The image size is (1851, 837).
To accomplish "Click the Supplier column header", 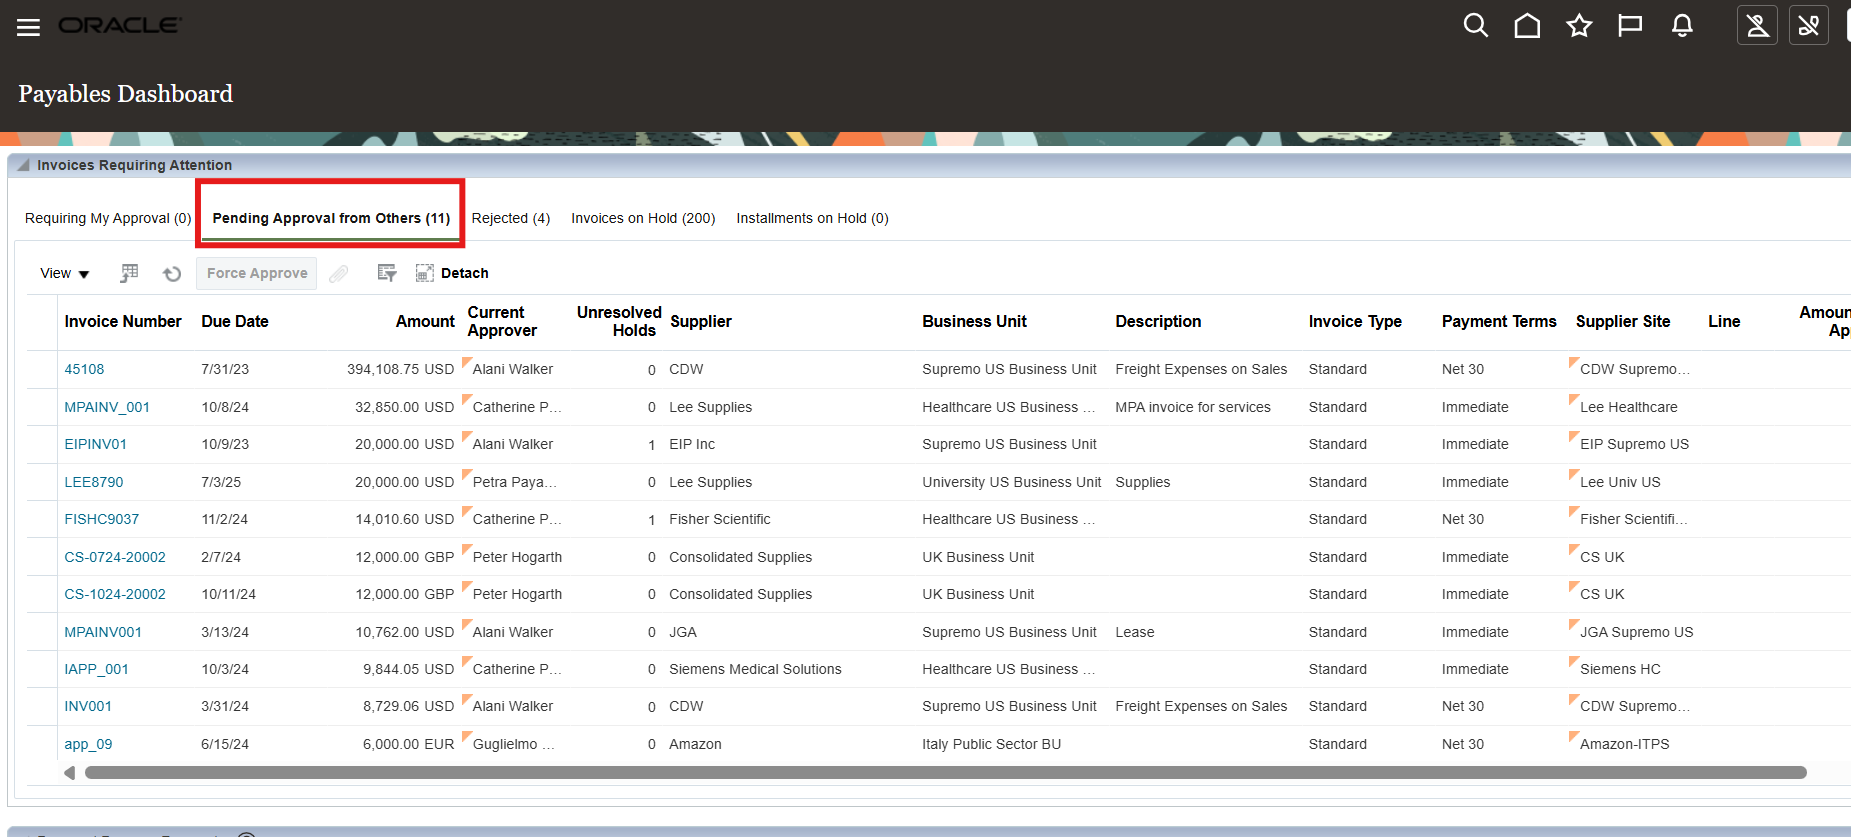I will coord(701,321).
